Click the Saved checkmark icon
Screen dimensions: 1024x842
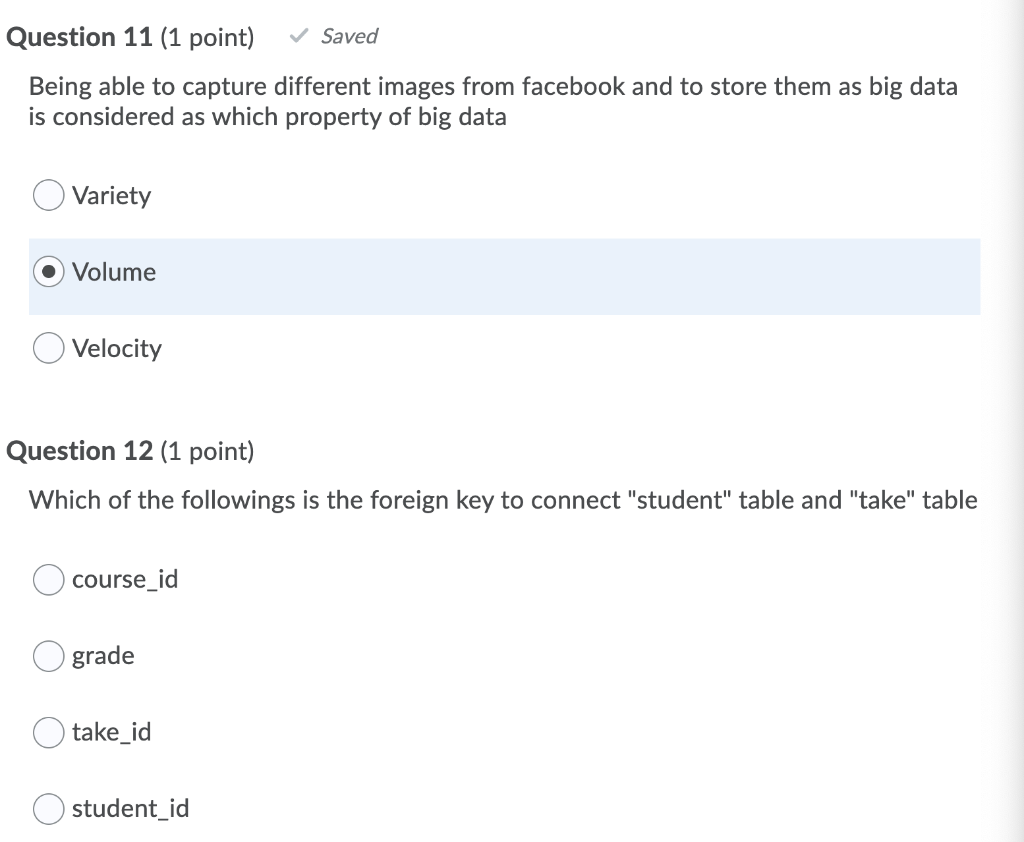click(297, 36)
